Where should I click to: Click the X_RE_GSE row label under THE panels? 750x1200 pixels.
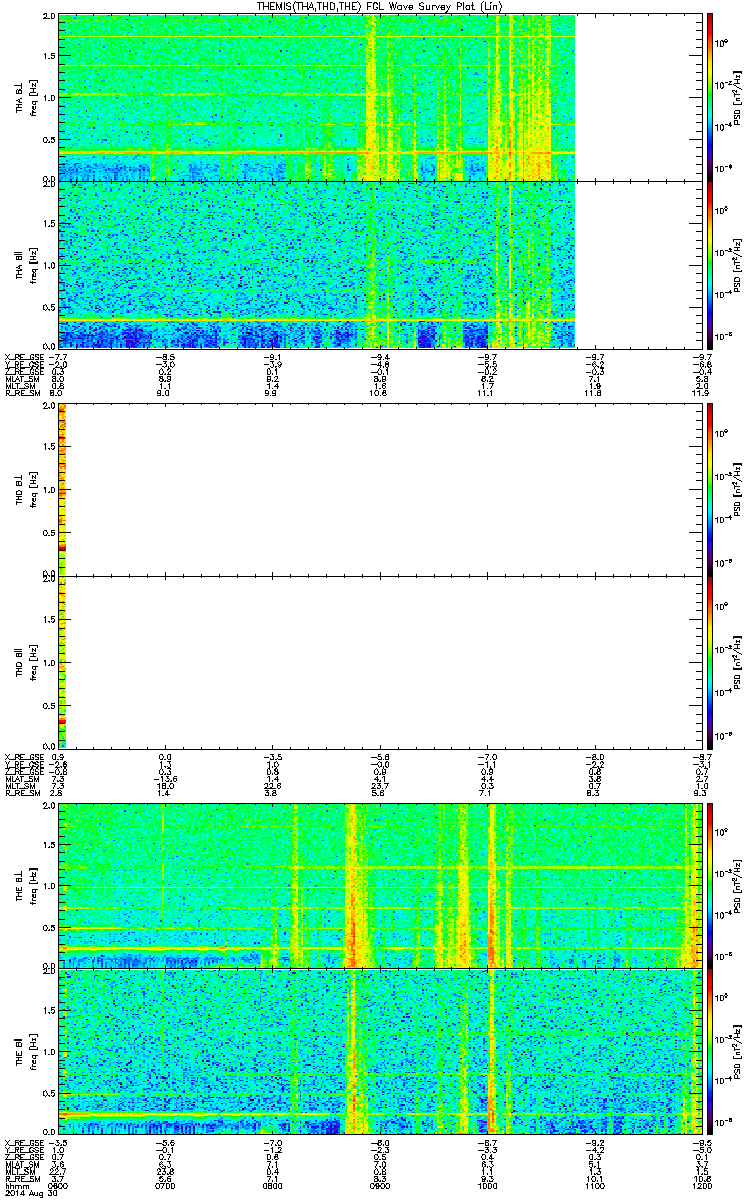coord(24,1141)
